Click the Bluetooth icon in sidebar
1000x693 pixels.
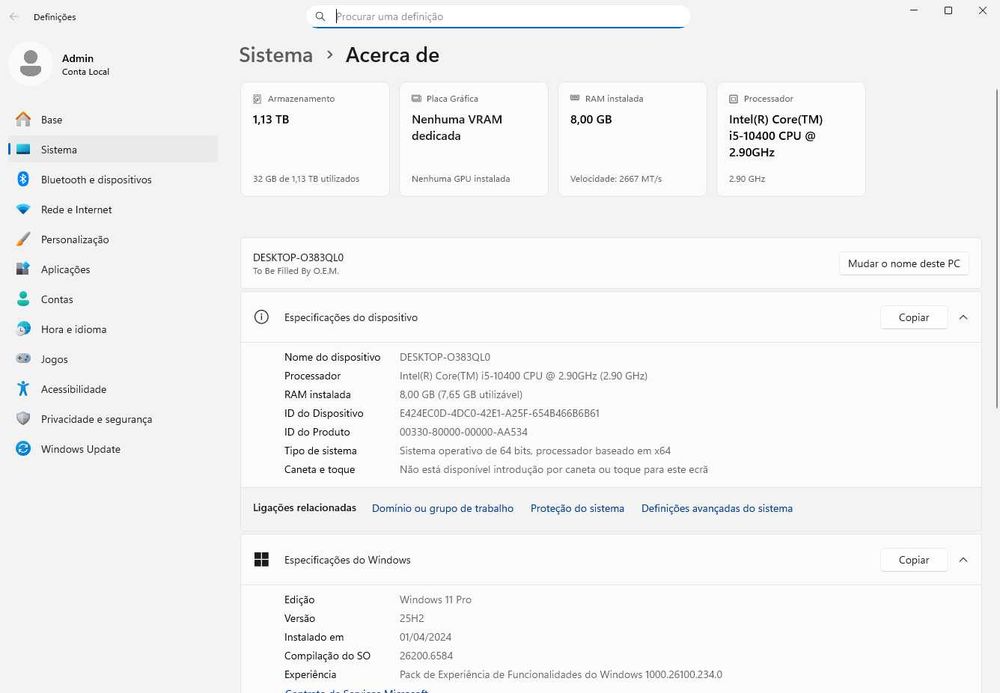pyautogui.click(x=23, y=179)
